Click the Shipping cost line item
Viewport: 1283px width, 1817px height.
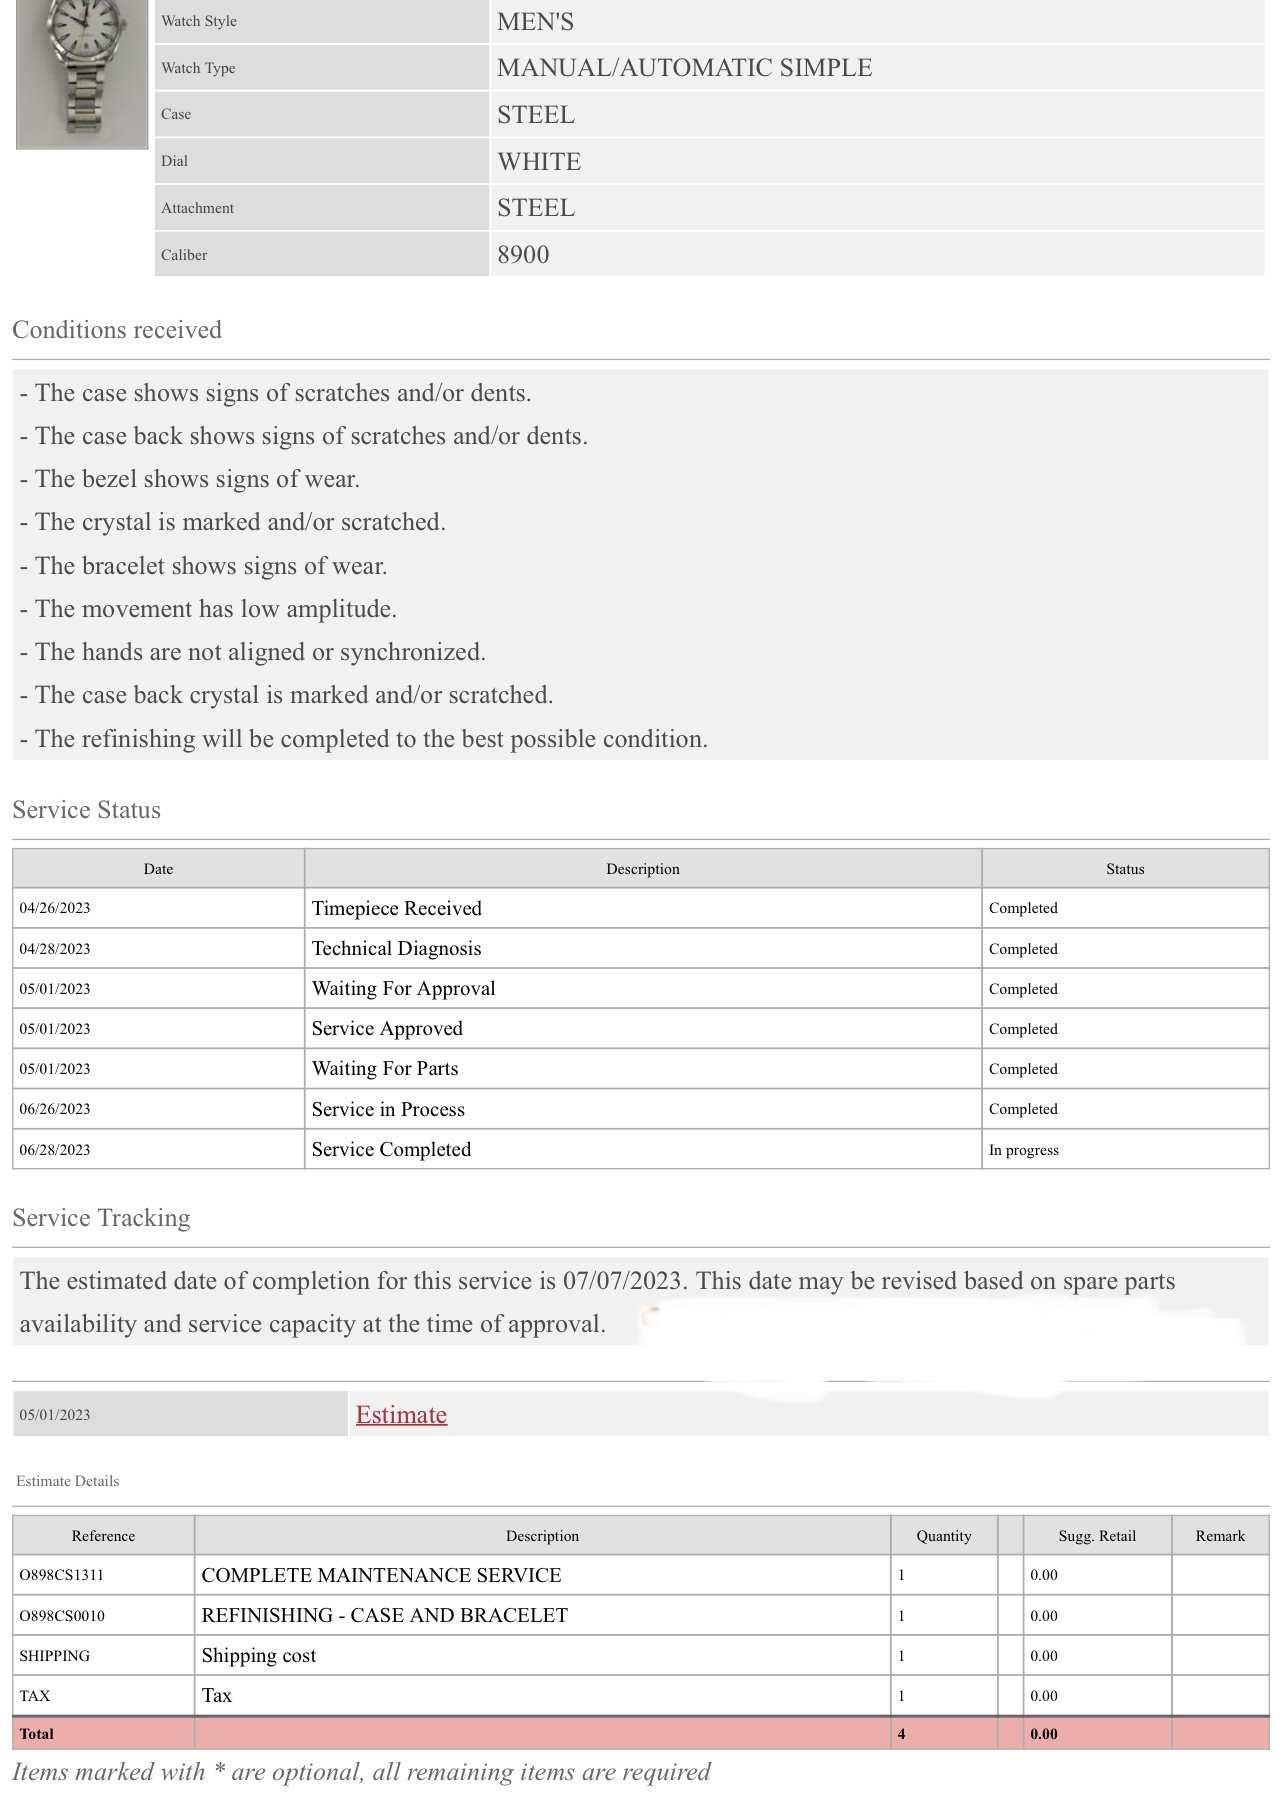[x=259, y=1655]
